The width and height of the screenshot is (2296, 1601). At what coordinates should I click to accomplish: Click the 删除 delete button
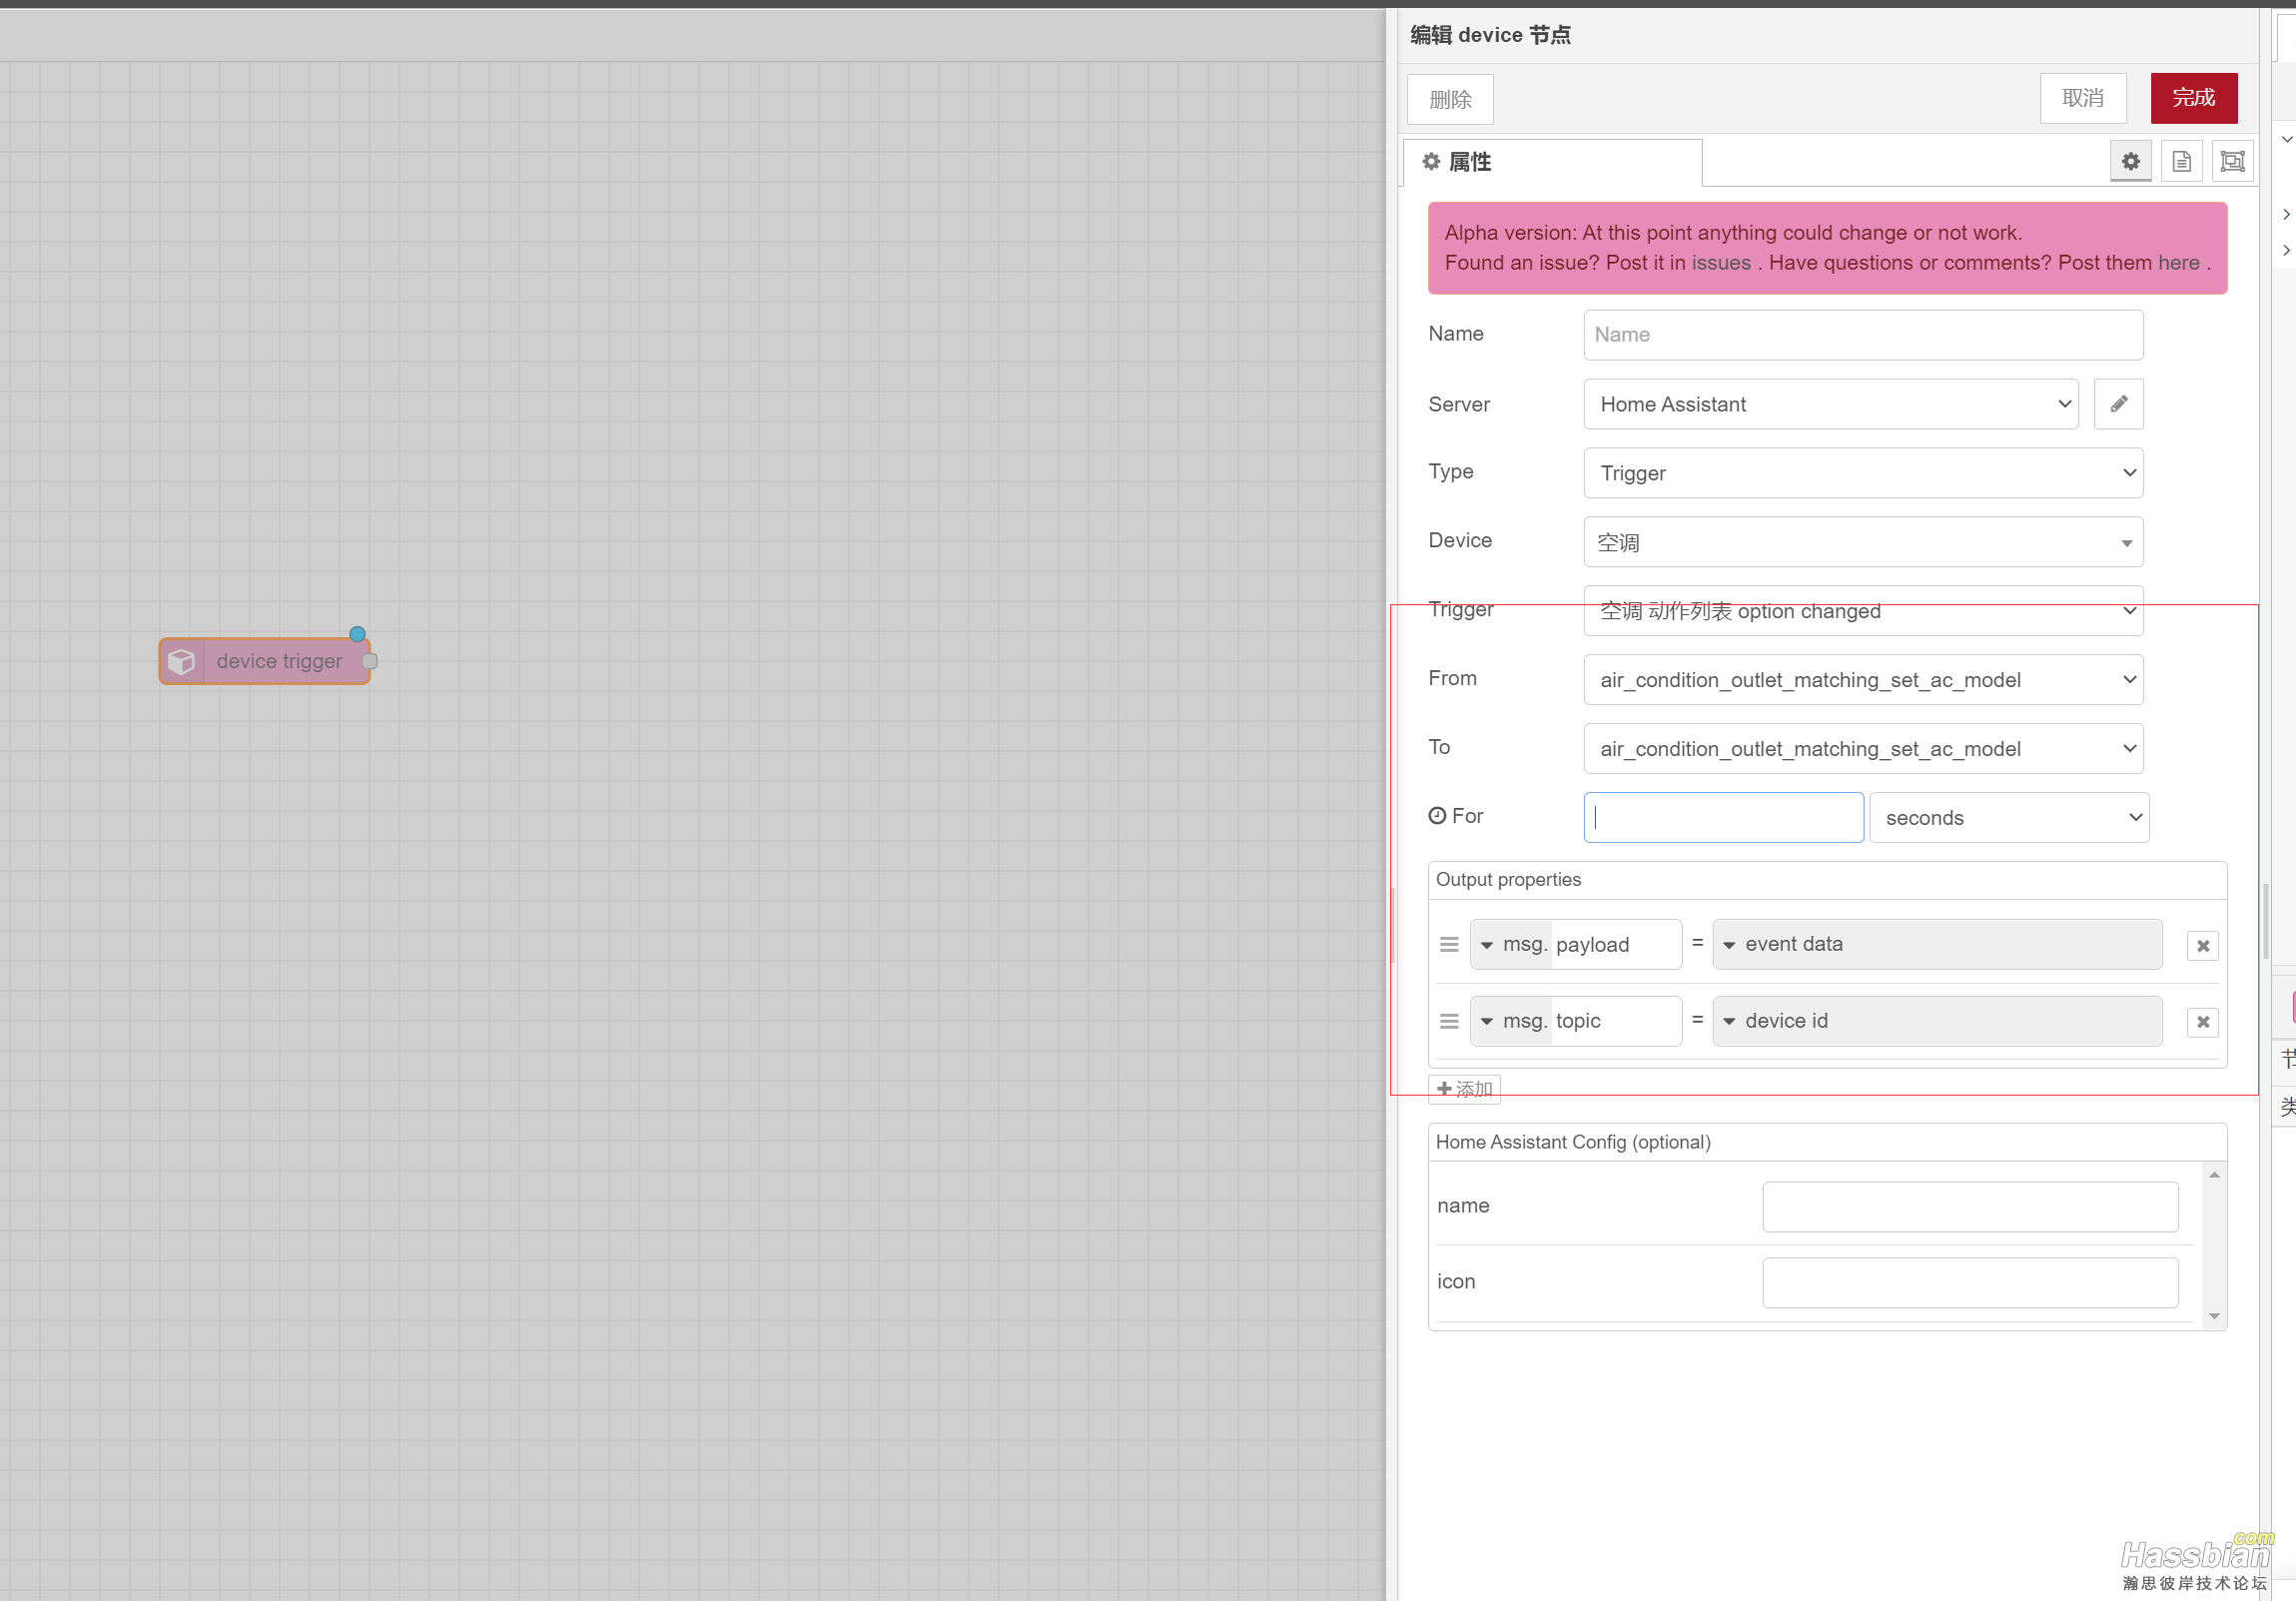coord(1450,99)
